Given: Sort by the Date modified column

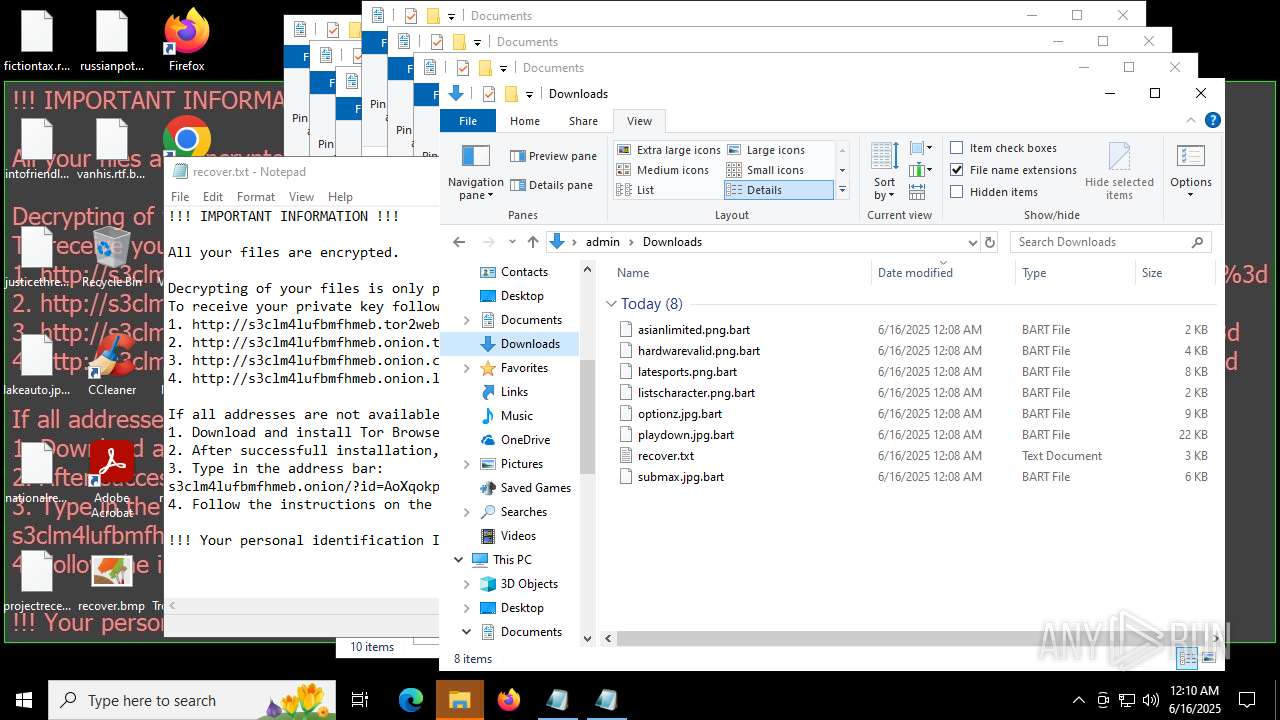Looking at the screenshot, I should click(943, 272).
